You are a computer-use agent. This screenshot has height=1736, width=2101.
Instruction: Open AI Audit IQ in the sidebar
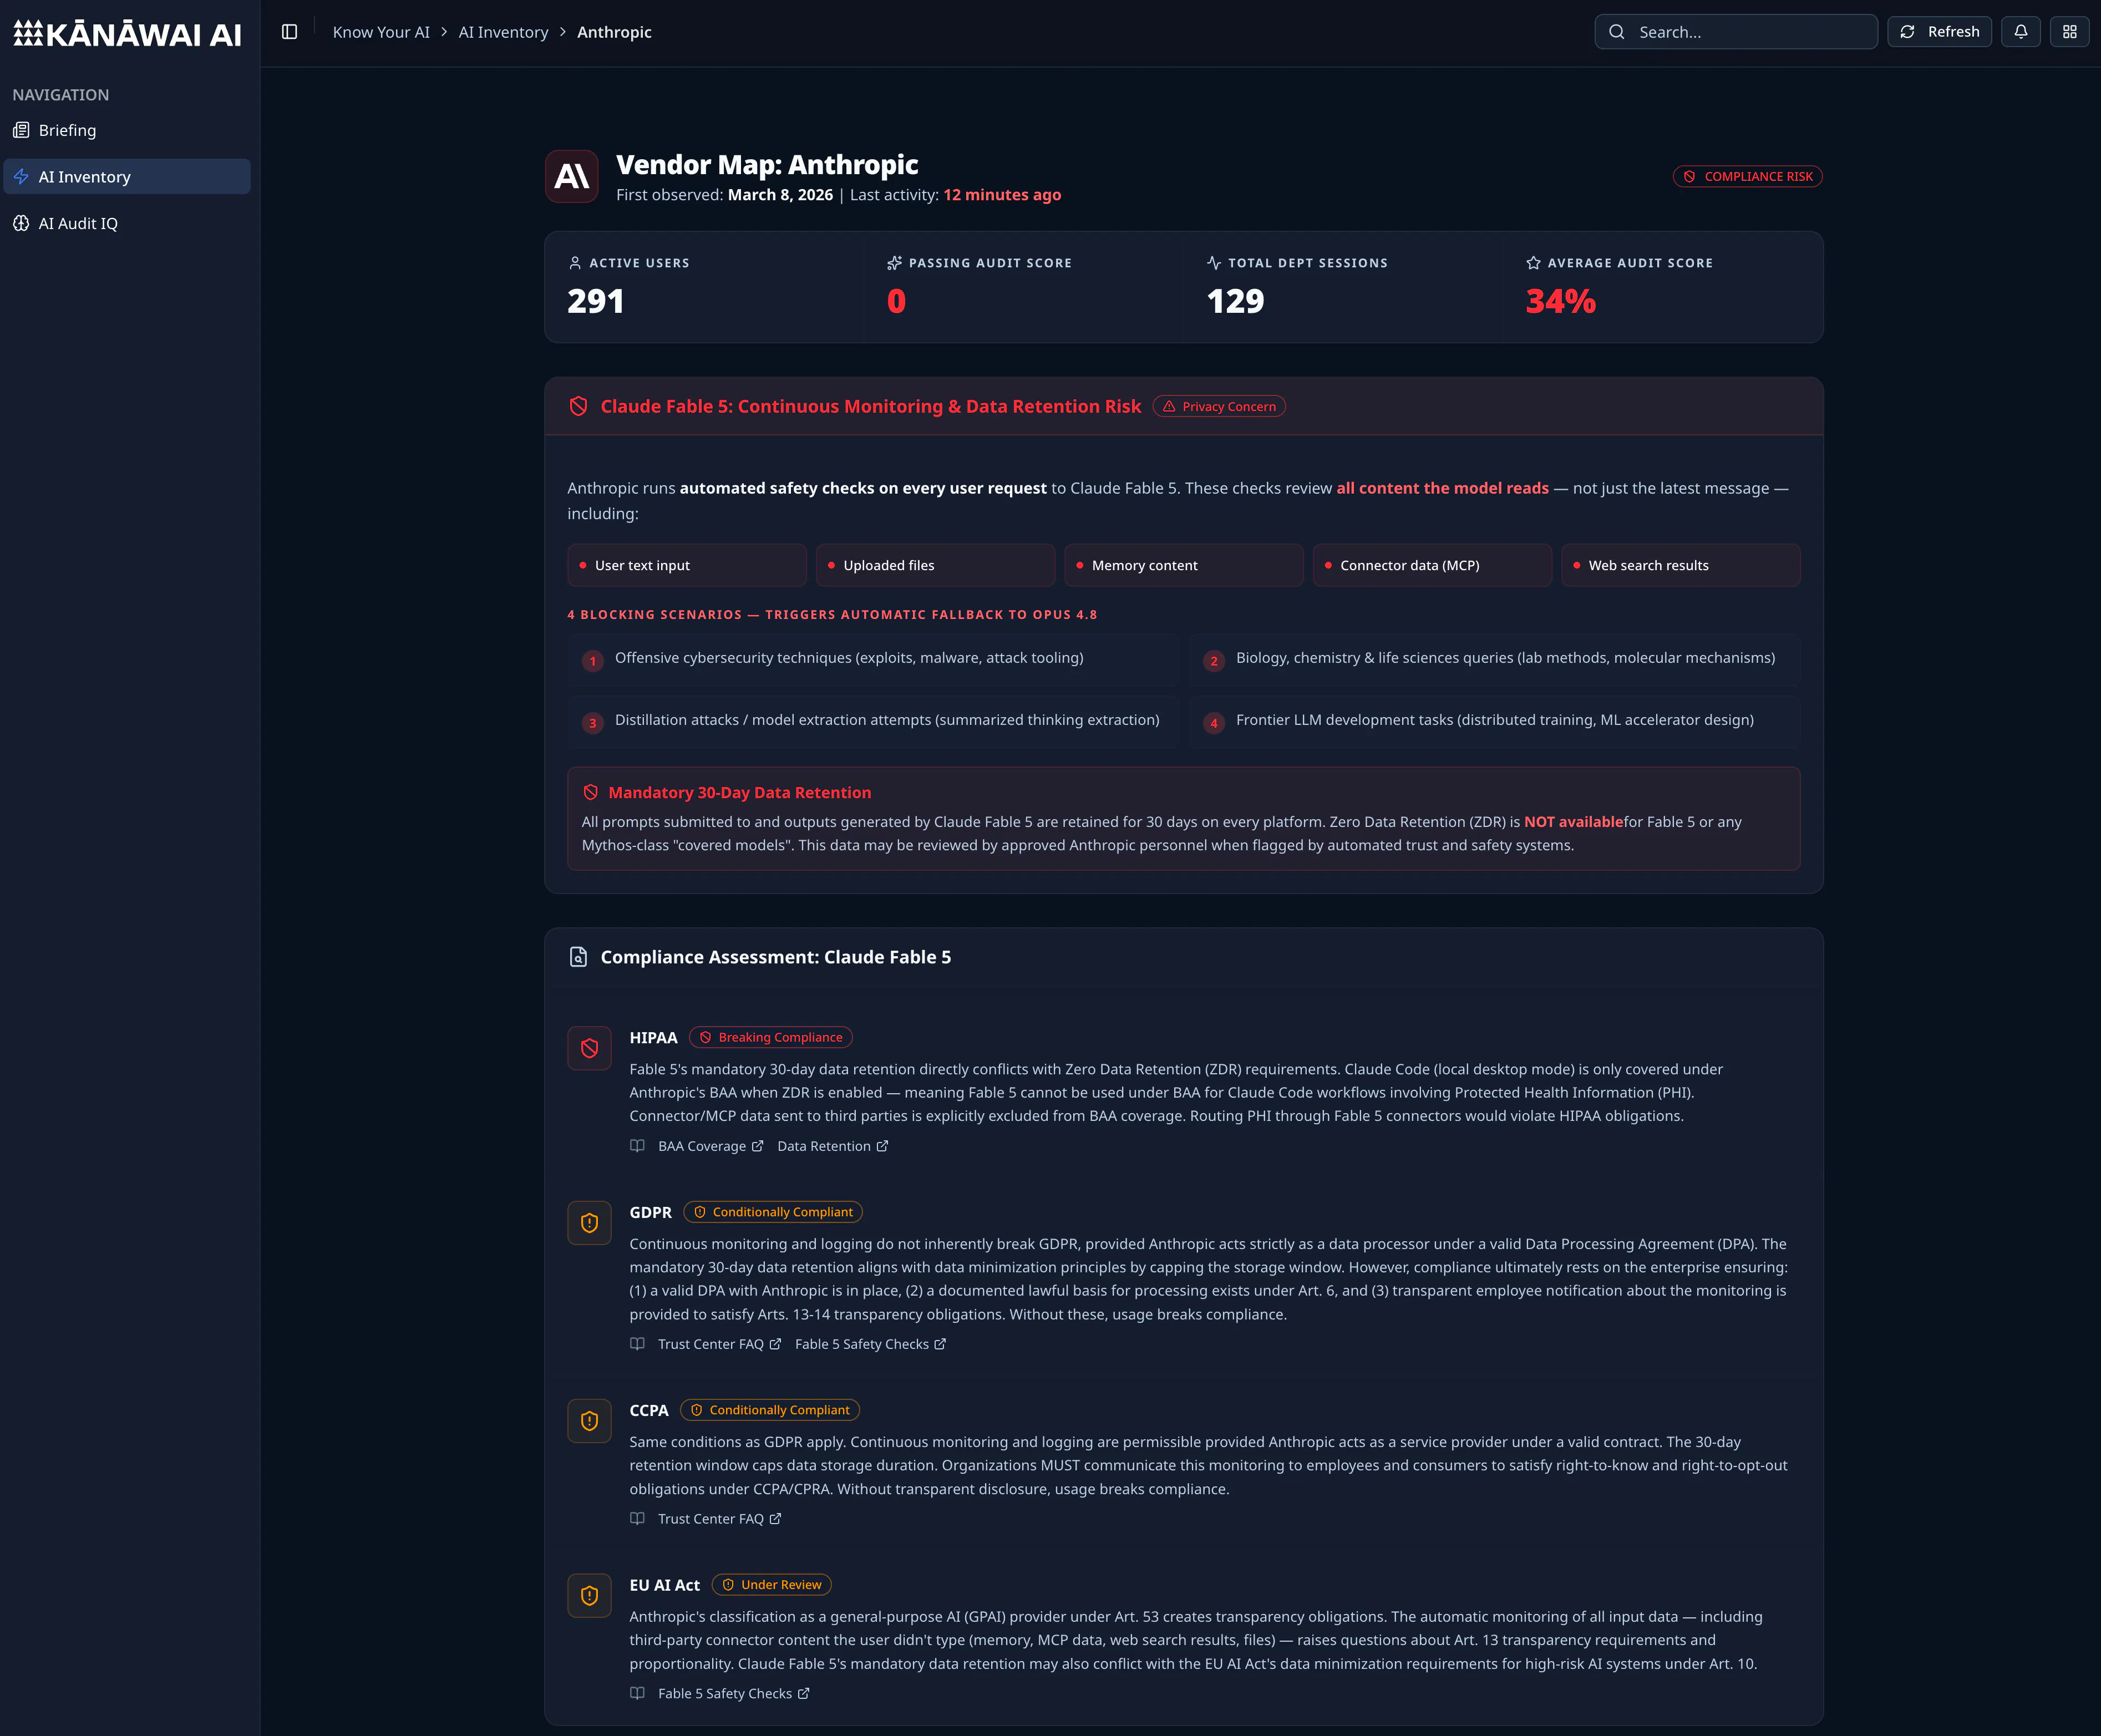click(127, 224)
